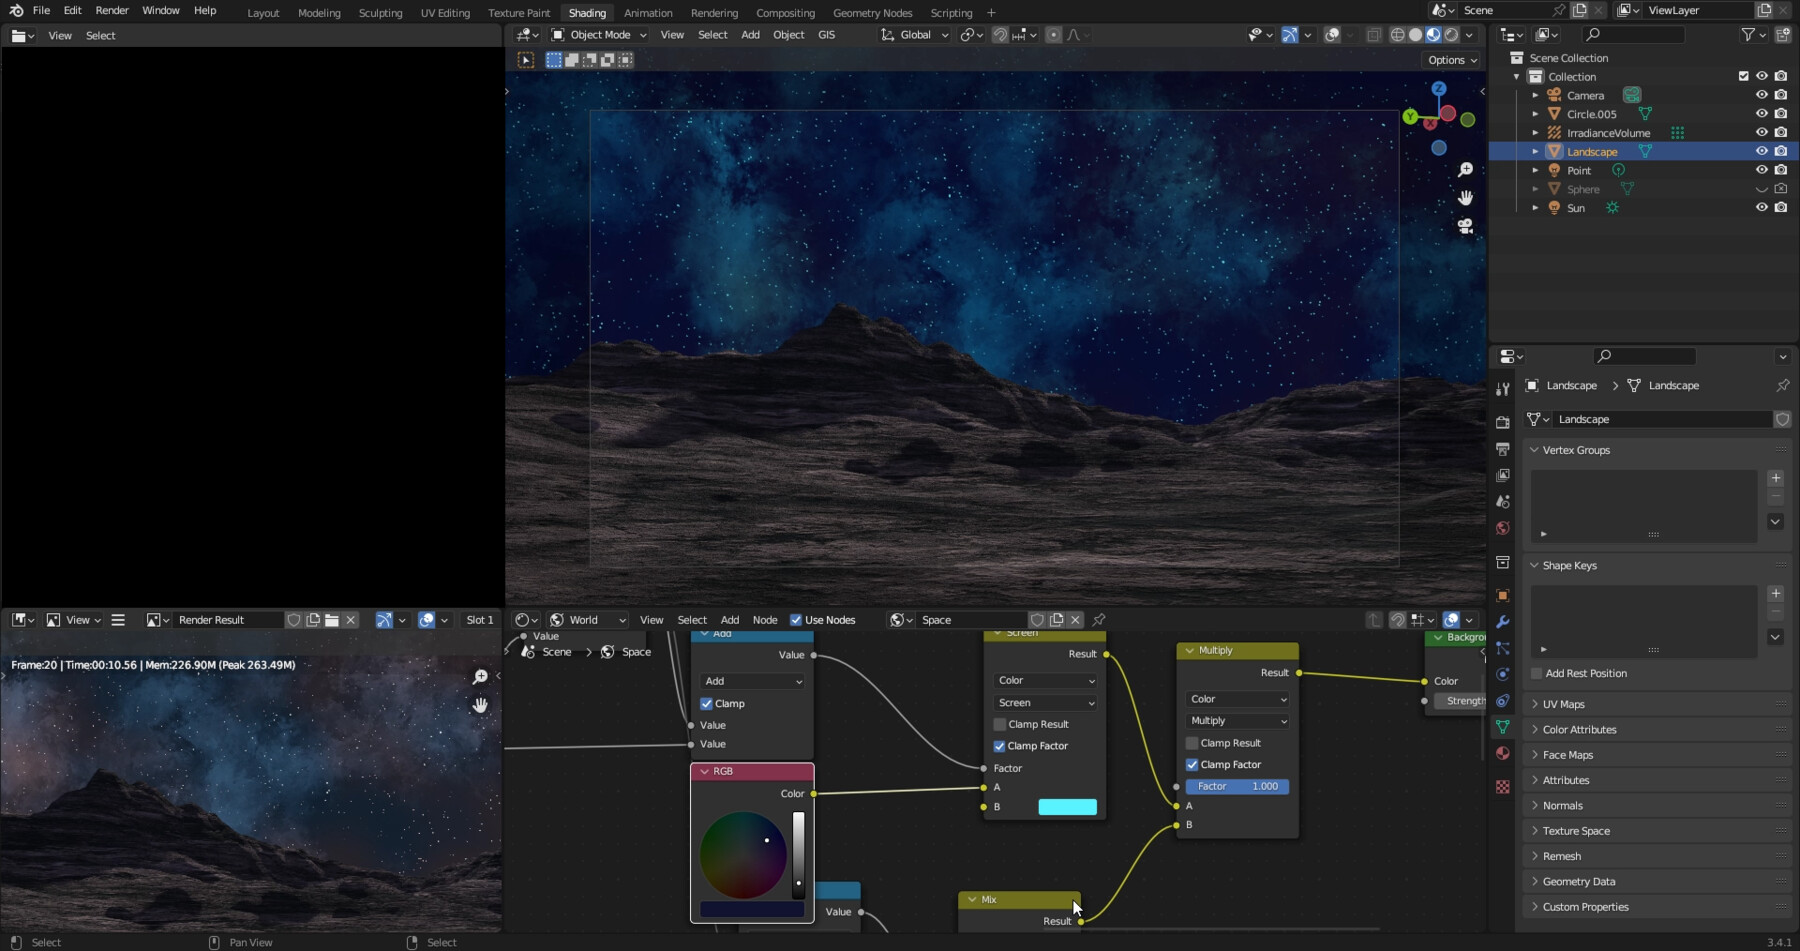Open the Object Mode dropdown

[597, 34]
